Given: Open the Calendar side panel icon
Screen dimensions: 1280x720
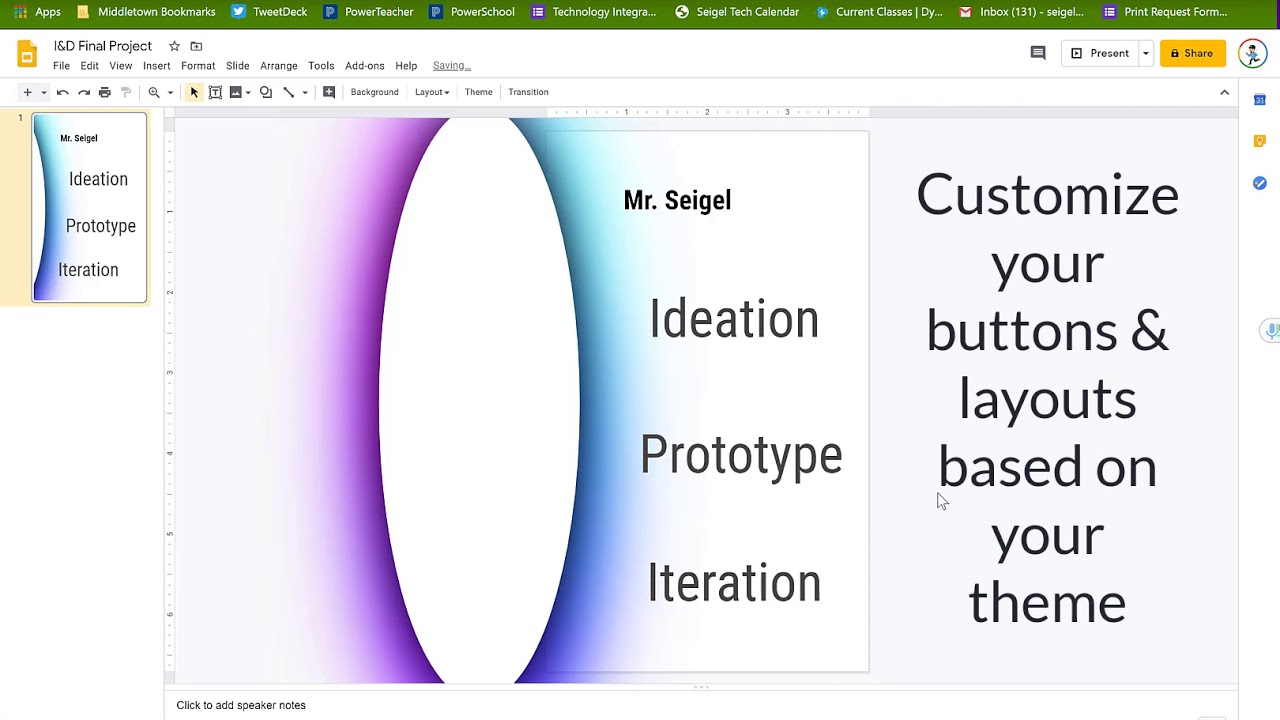Looking at the screenshot, I should (x=1260, y=99).
